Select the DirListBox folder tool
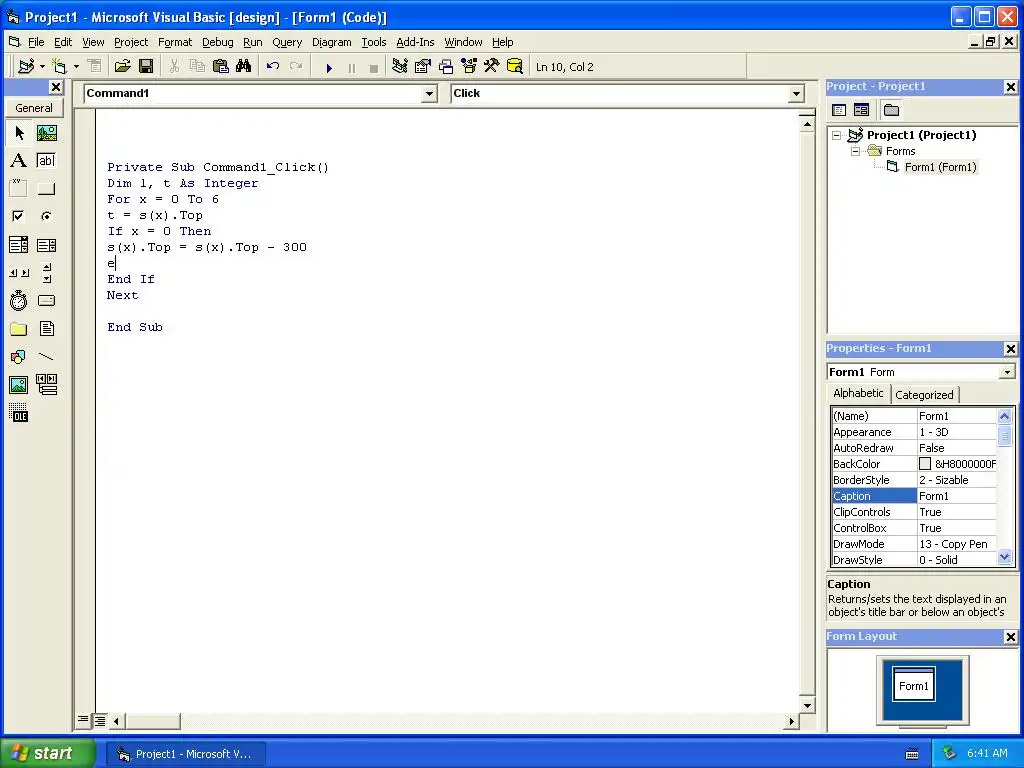Image resolution: width=1024 pixels, height=768 pixels. pos(19,329)
